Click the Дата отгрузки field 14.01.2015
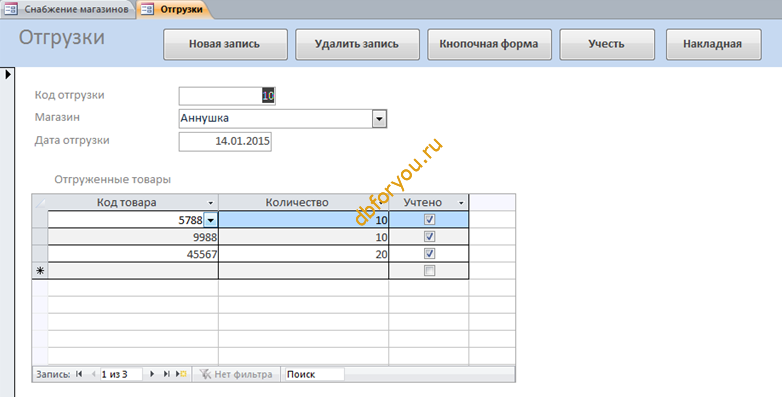The width and height of the screenshot is (782, 397). [225, 141]
